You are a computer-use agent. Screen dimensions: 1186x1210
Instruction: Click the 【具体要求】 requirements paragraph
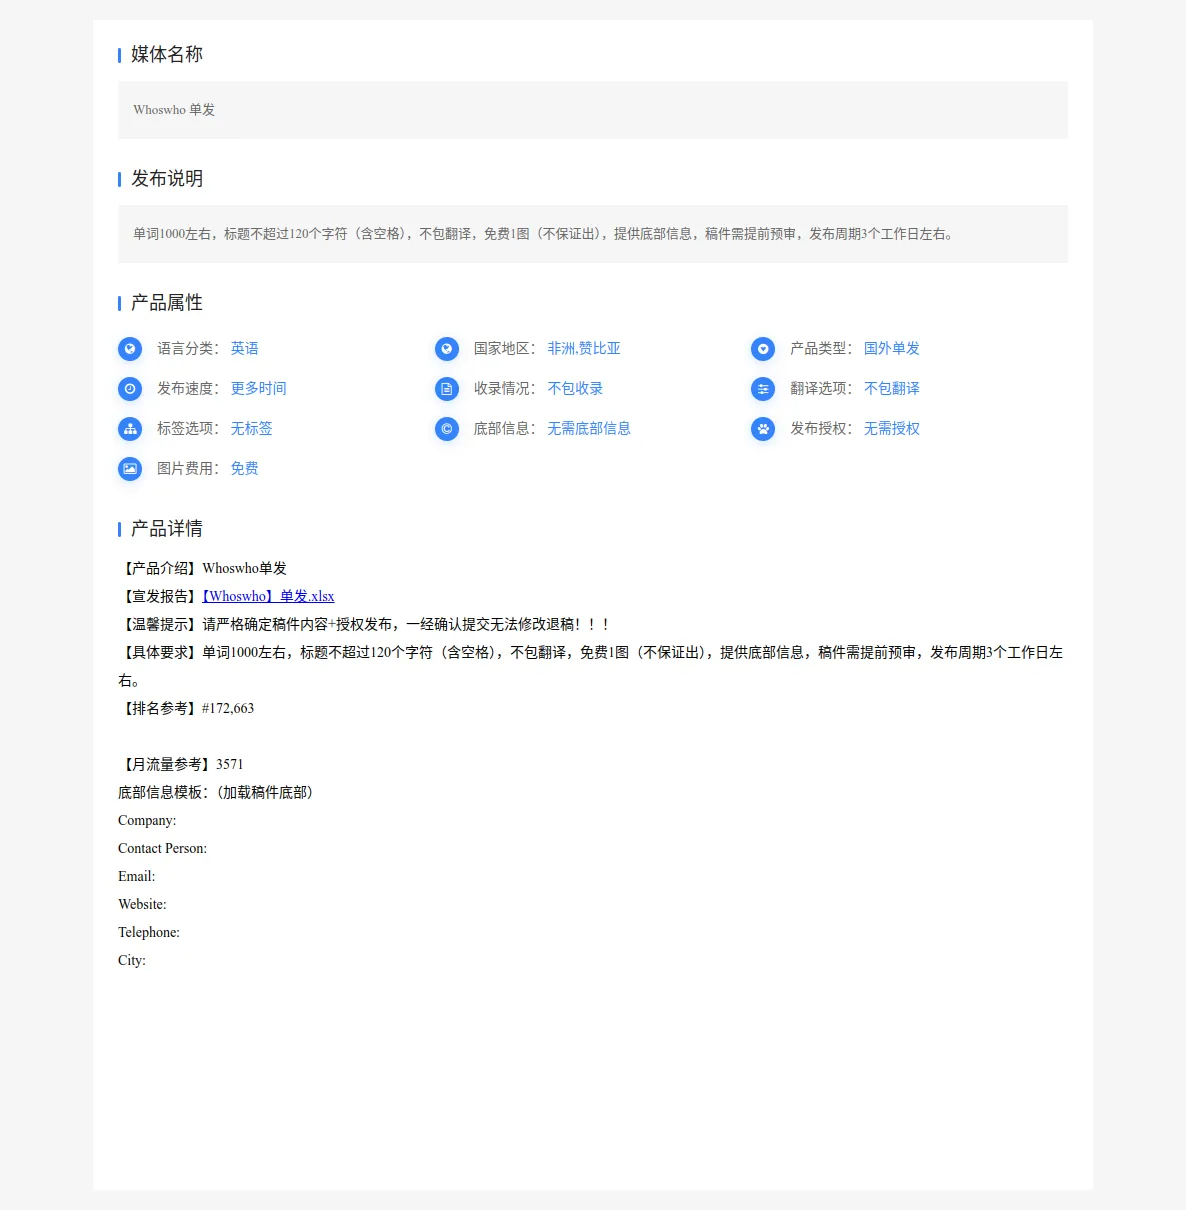click(x=593, y=666)
